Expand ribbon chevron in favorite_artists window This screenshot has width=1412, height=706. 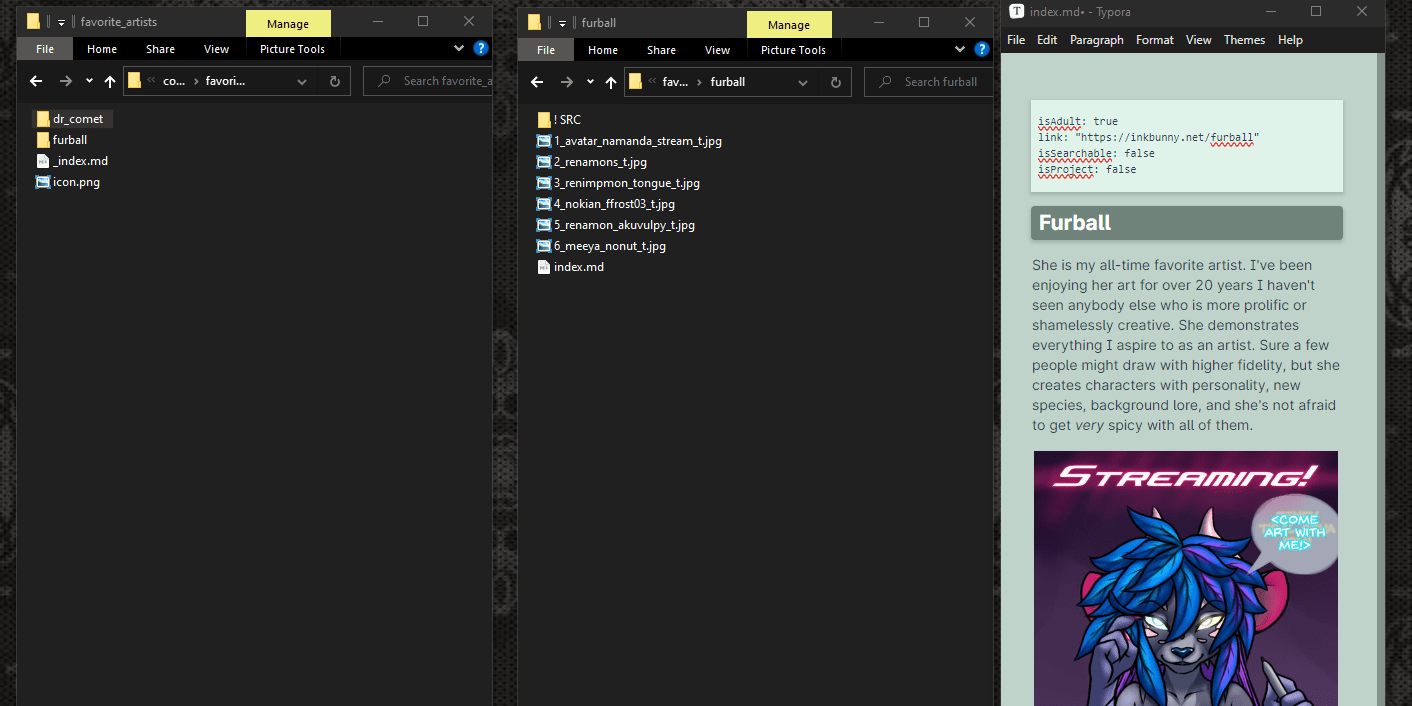coord(459,48)
